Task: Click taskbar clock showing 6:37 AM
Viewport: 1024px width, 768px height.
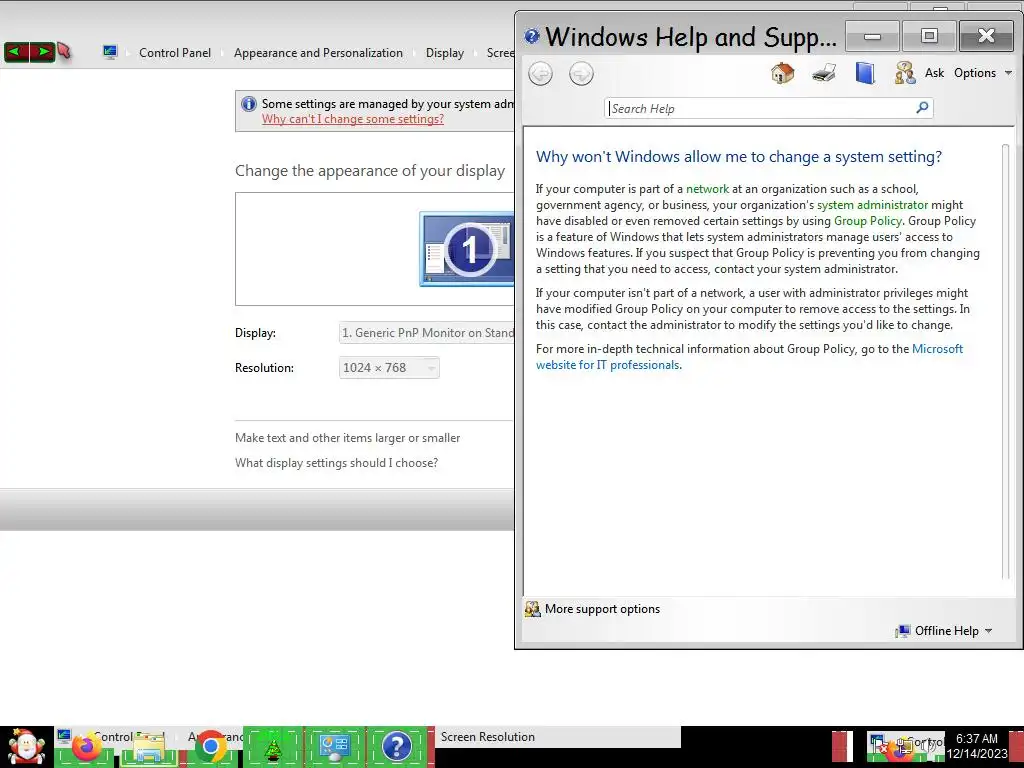Action: [x=977, y=746]
